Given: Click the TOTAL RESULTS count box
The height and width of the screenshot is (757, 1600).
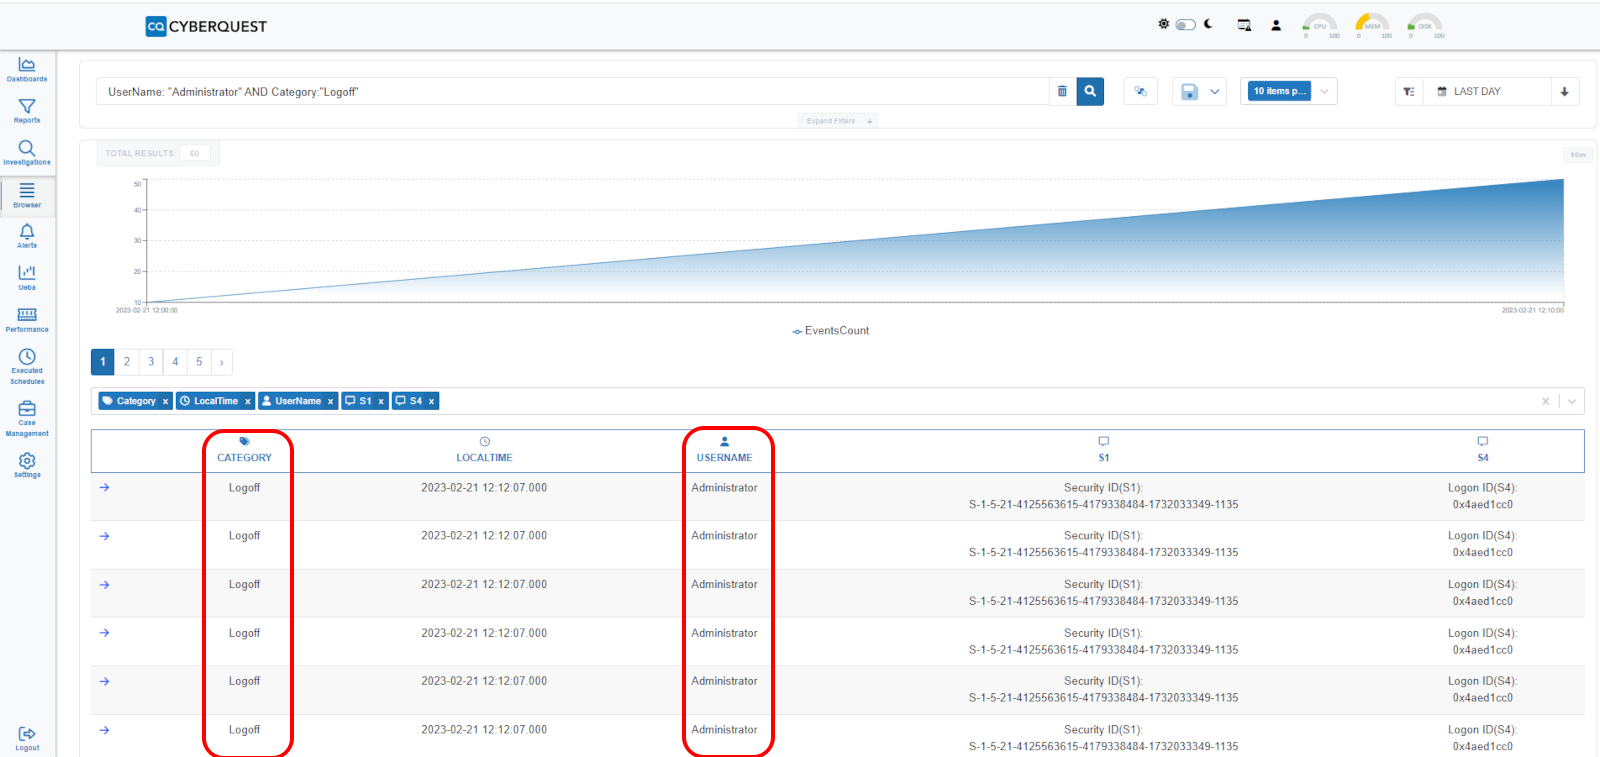Looking at the screenshot, I should tap(195, 153).
